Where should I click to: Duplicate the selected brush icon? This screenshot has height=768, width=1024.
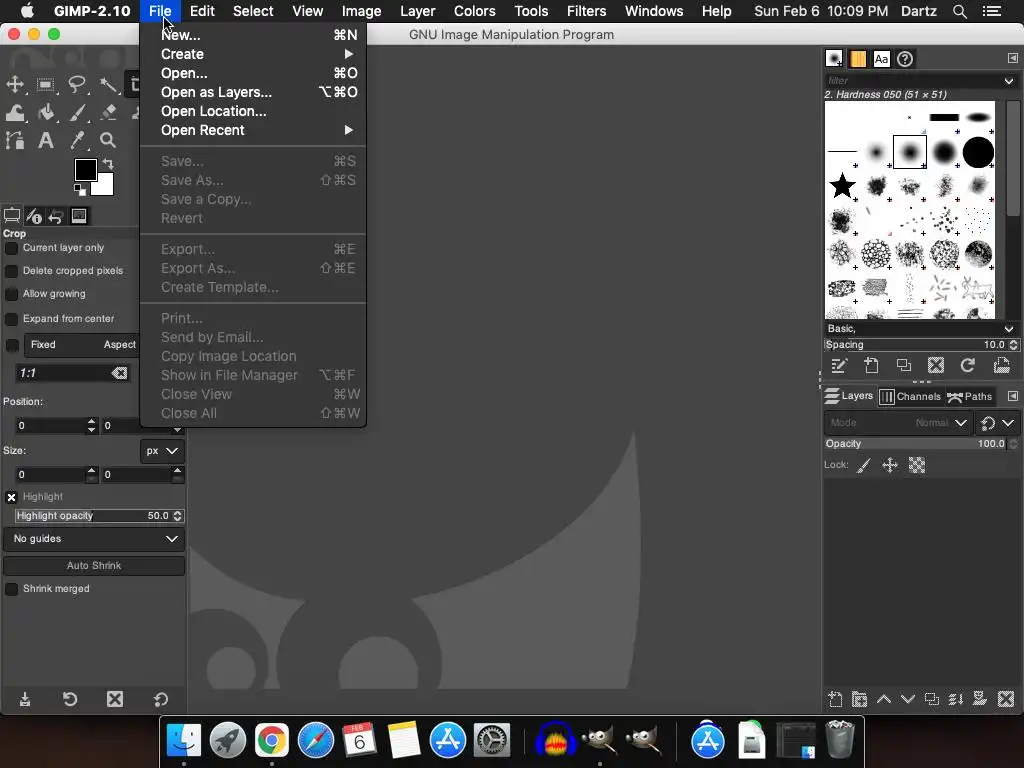coord(904,366)
